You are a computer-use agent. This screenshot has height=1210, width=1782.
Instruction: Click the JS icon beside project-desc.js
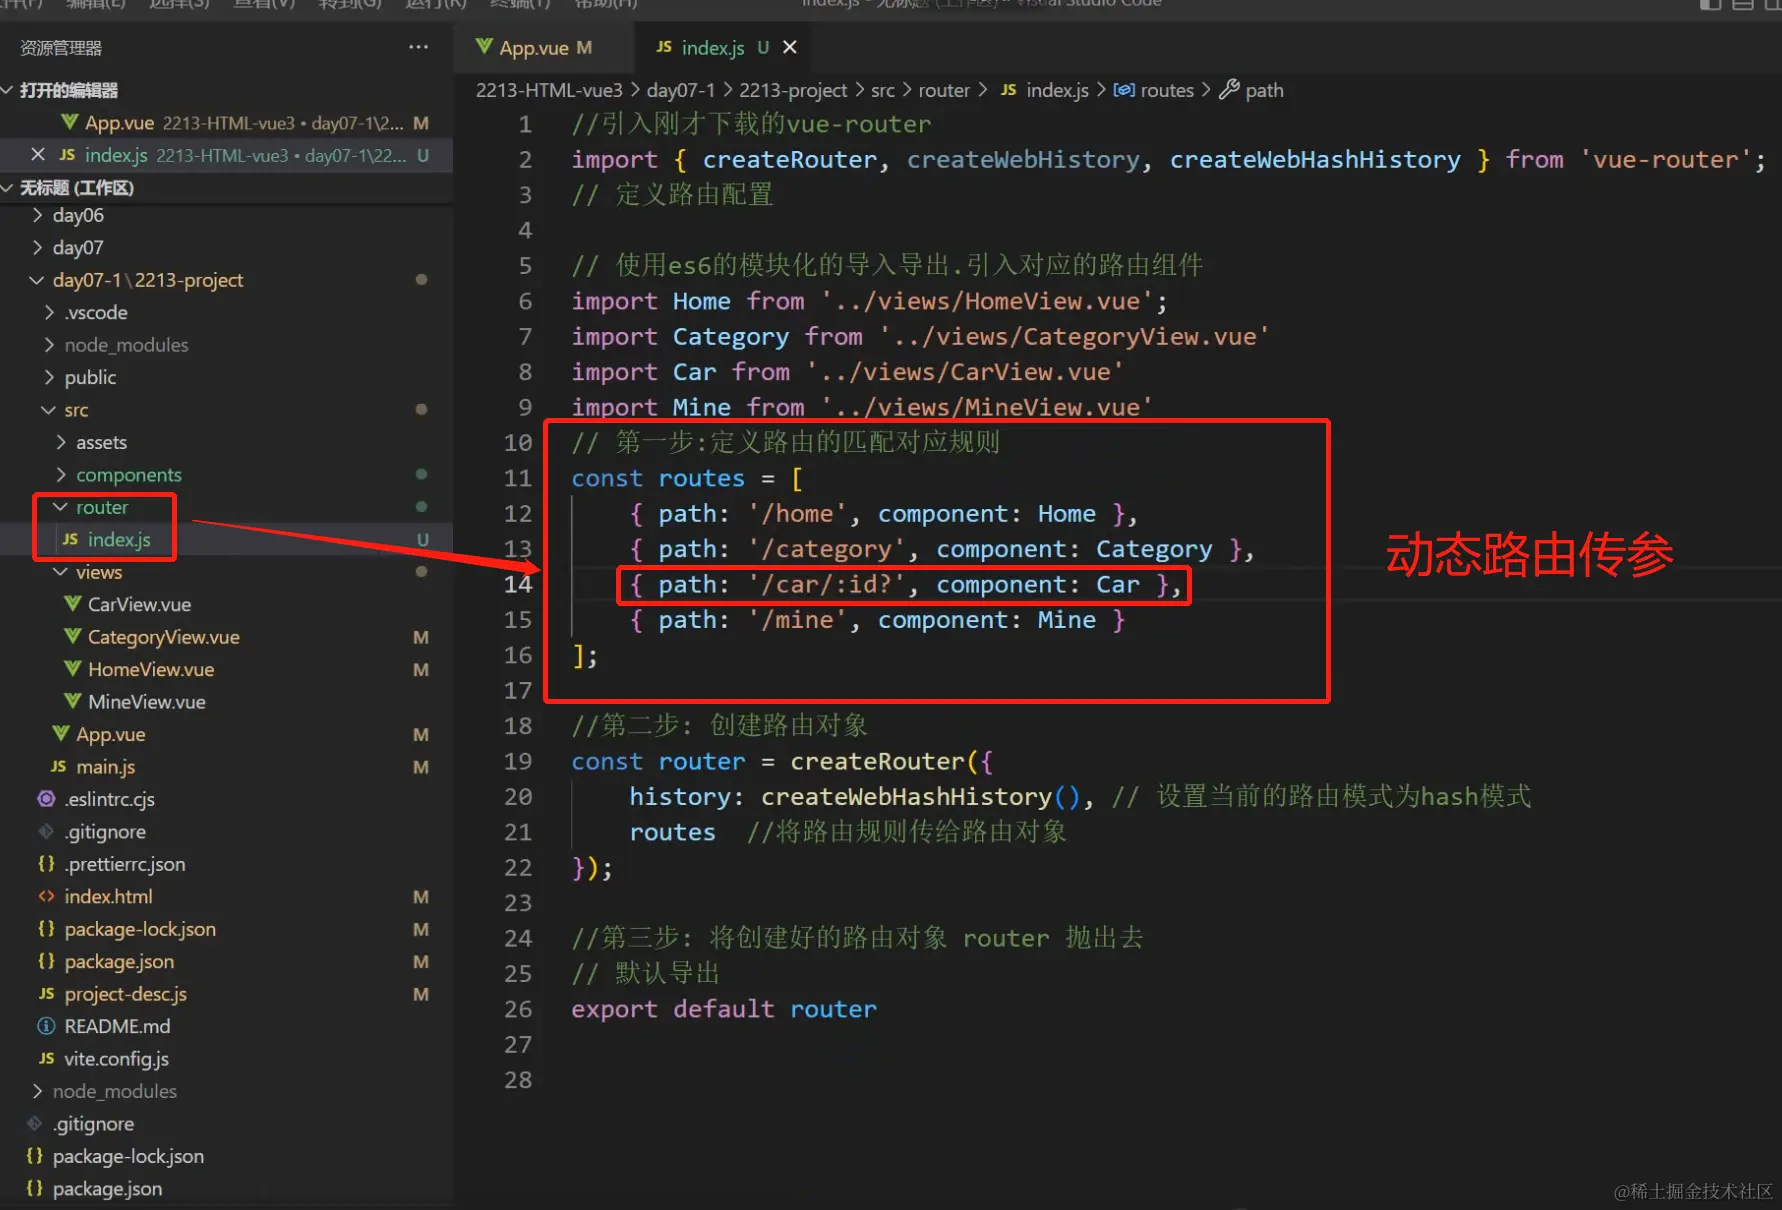[x=46, y=993]
